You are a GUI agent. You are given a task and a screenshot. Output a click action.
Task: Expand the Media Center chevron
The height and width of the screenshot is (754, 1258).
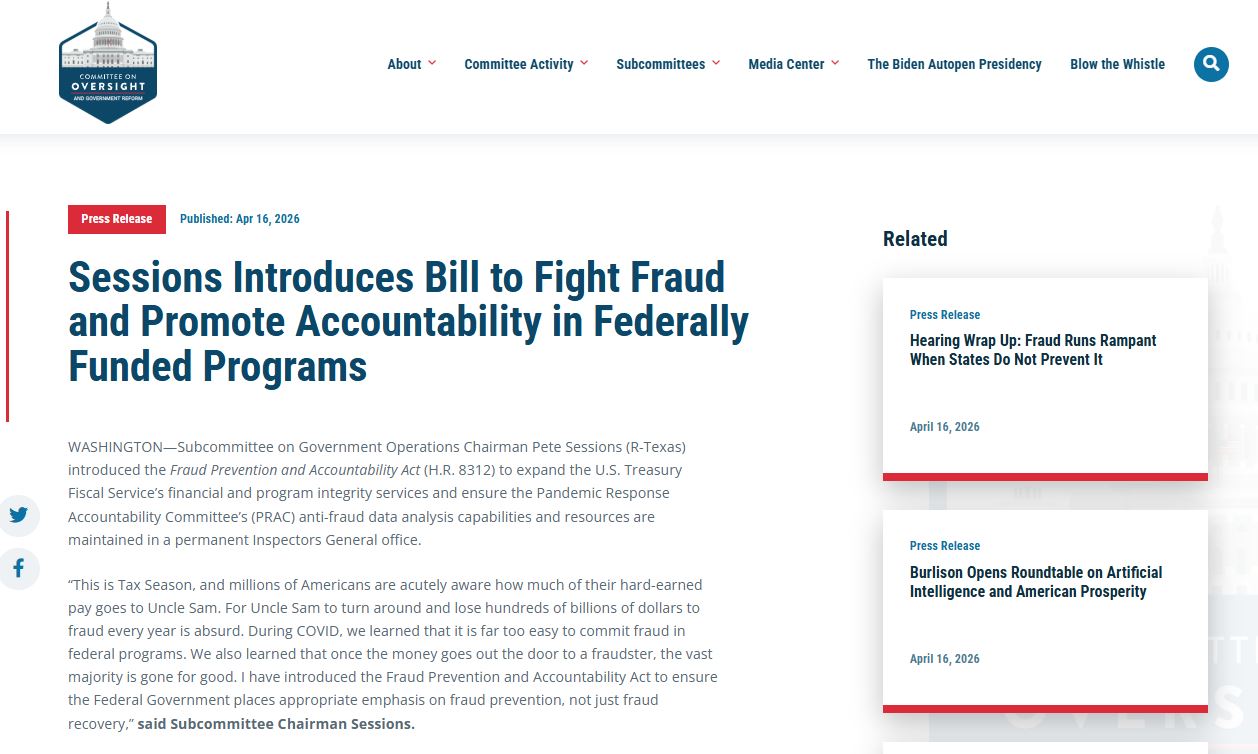point(835,63)
